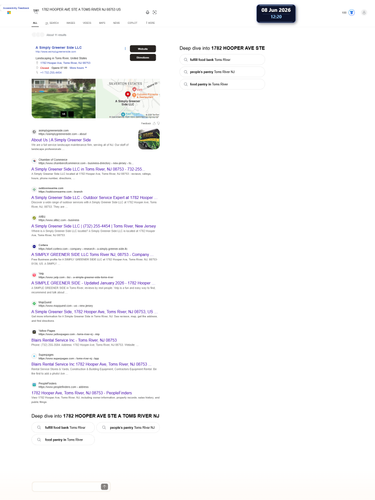Open the Accessibility Feedback link
This screenshot has width=375, height=500.
coord(16,8)
